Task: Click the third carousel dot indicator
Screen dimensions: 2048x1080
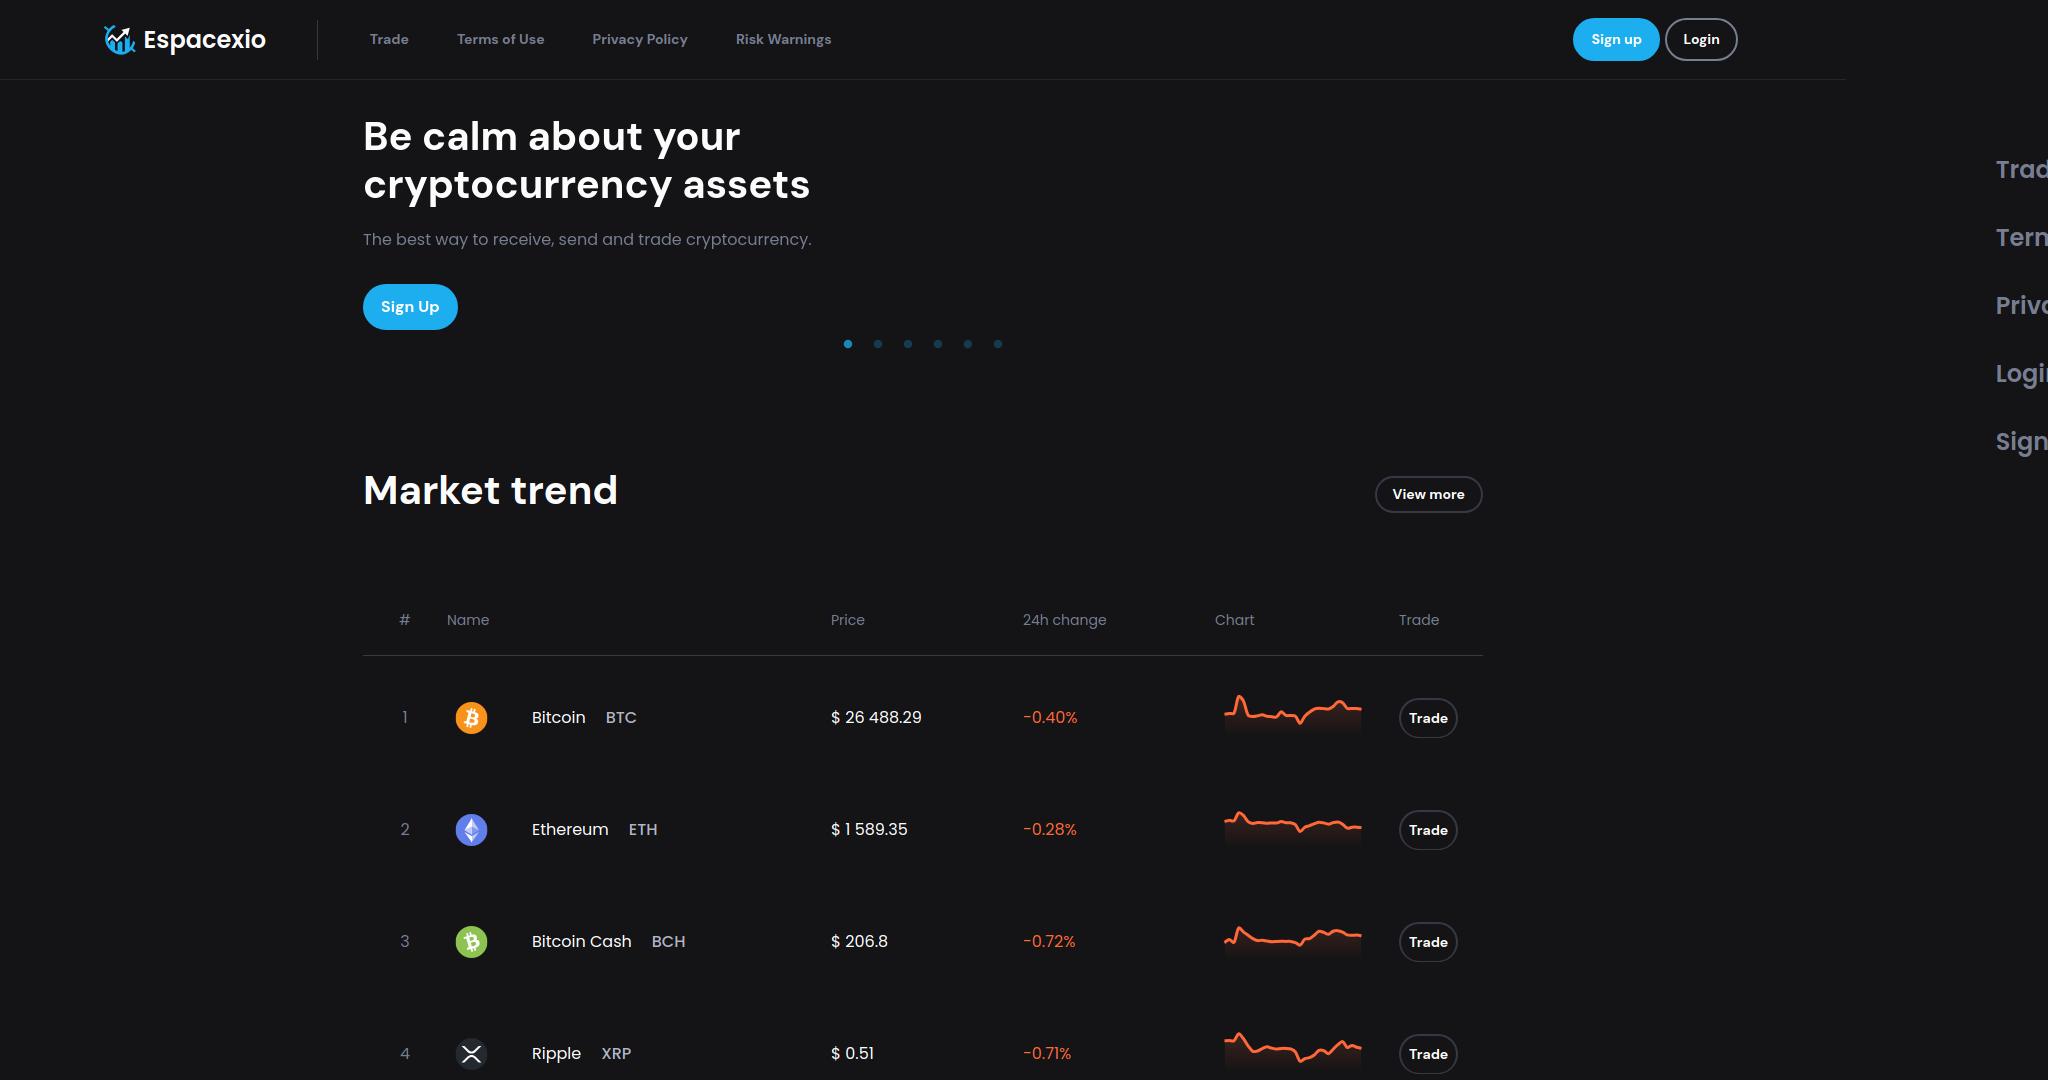Action: (x=908, y=344)
